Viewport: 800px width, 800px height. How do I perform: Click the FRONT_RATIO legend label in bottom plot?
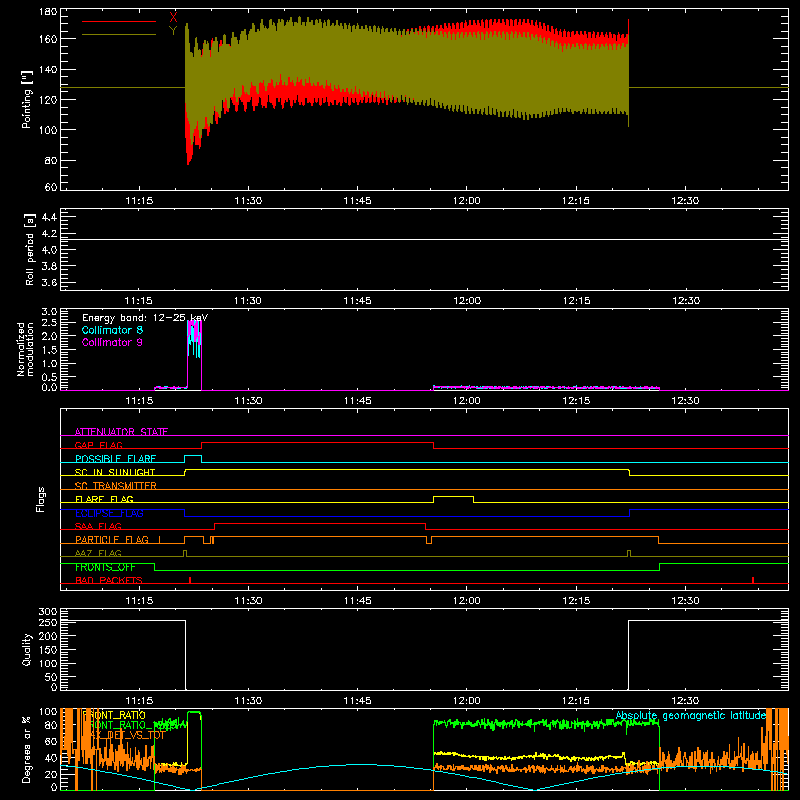click(114, 715)
